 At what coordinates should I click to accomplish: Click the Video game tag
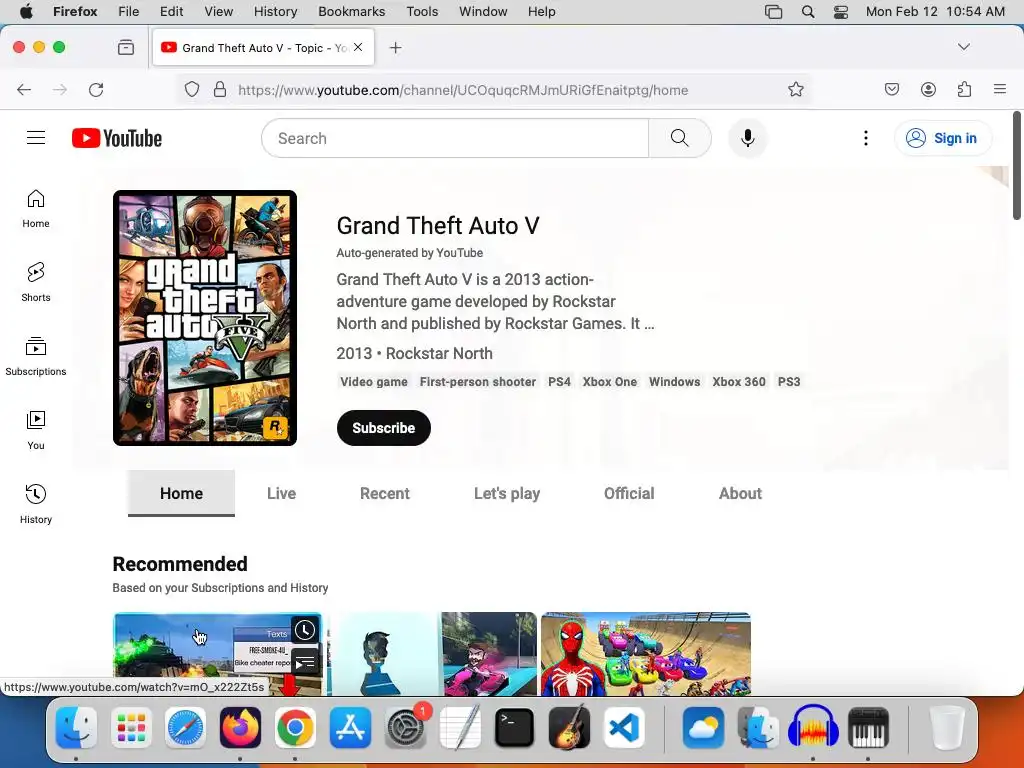coord(374,381)
